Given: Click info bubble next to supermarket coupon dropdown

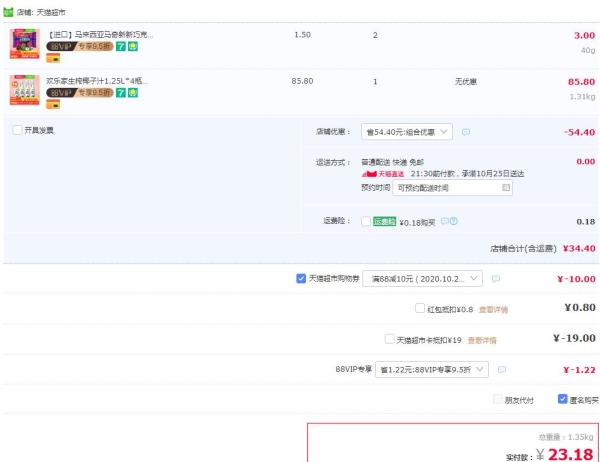Looking at the screenshot, I should pos(496,279).
